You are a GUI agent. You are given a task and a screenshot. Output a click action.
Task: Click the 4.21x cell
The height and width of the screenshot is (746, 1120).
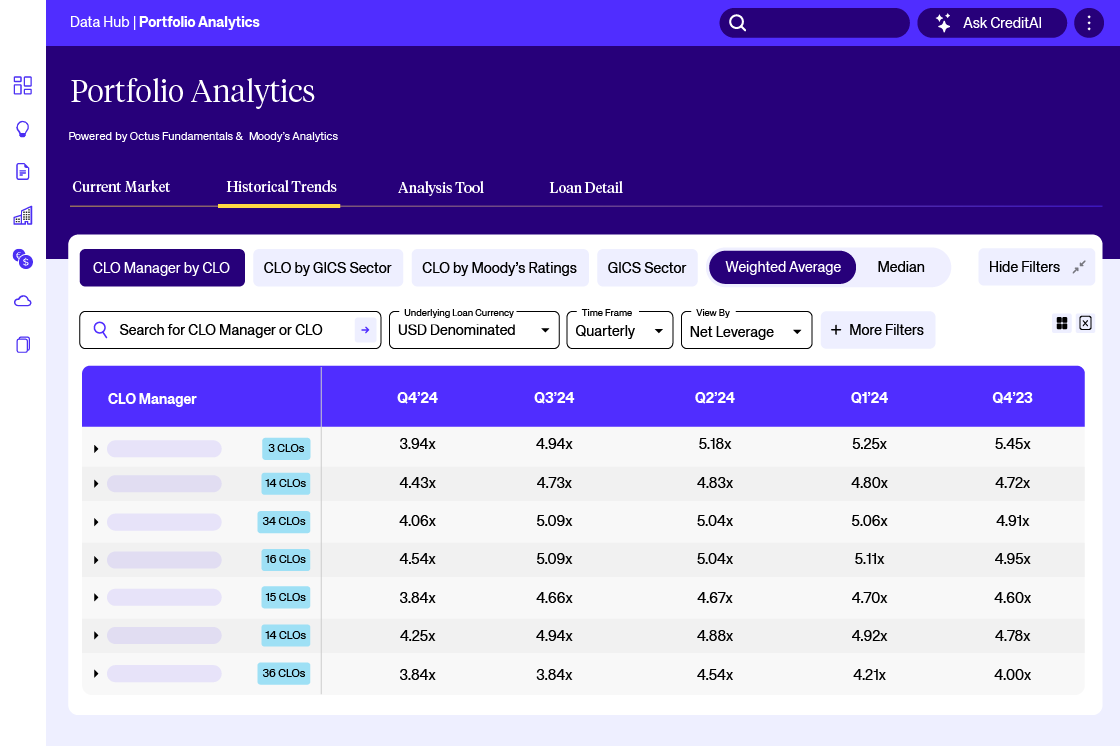point(869,675)
